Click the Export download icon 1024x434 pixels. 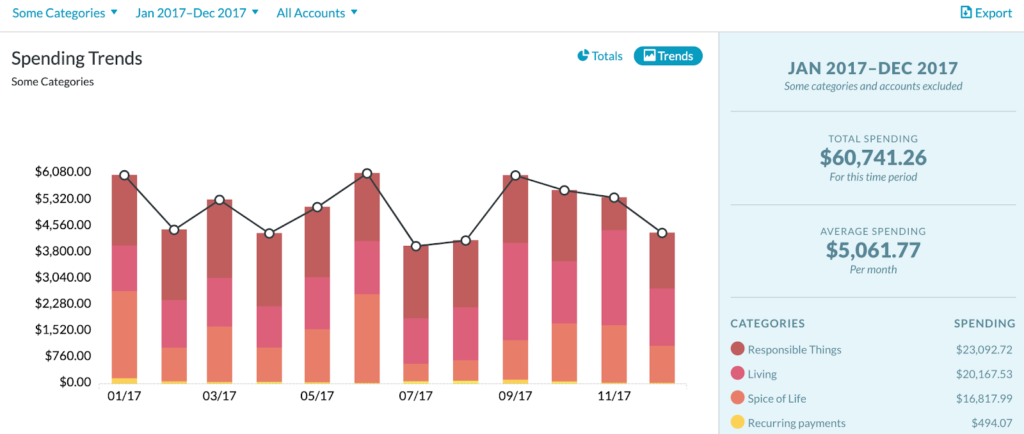[x=966, y=12]
